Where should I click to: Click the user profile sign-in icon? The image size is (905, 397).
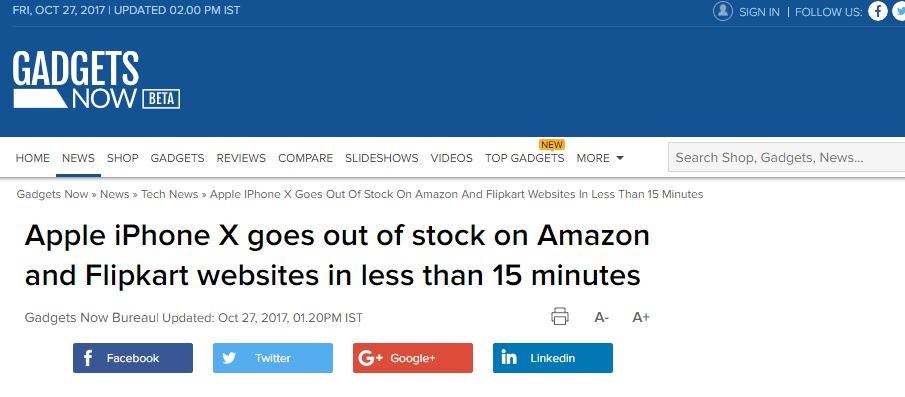coord(723,11)
